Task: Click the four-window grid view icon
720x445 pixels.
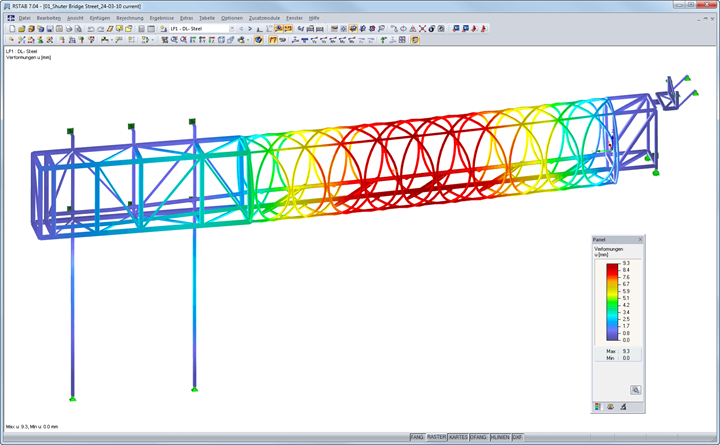Action: (x=402, y=40)
